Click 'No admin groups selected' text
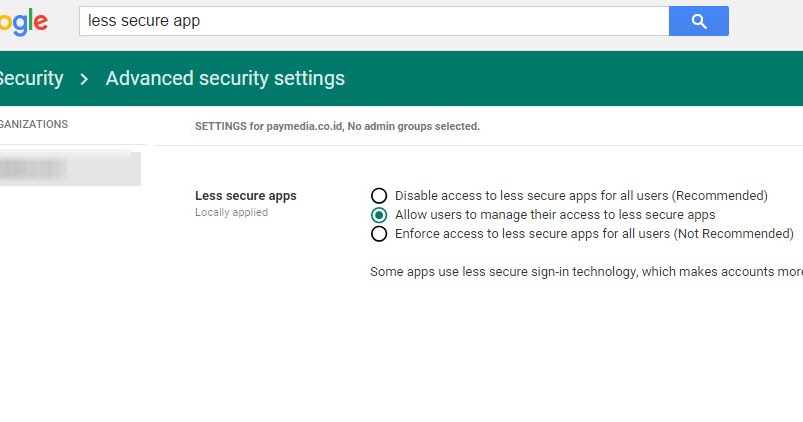This screenshot has height=422, width=803. (413, 127)
